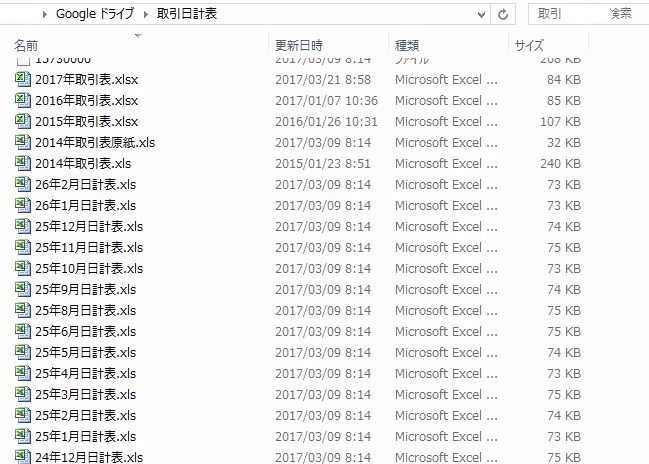Select file name 2017年取引表.xlsx
649x464 pixels.
[87, 79]
